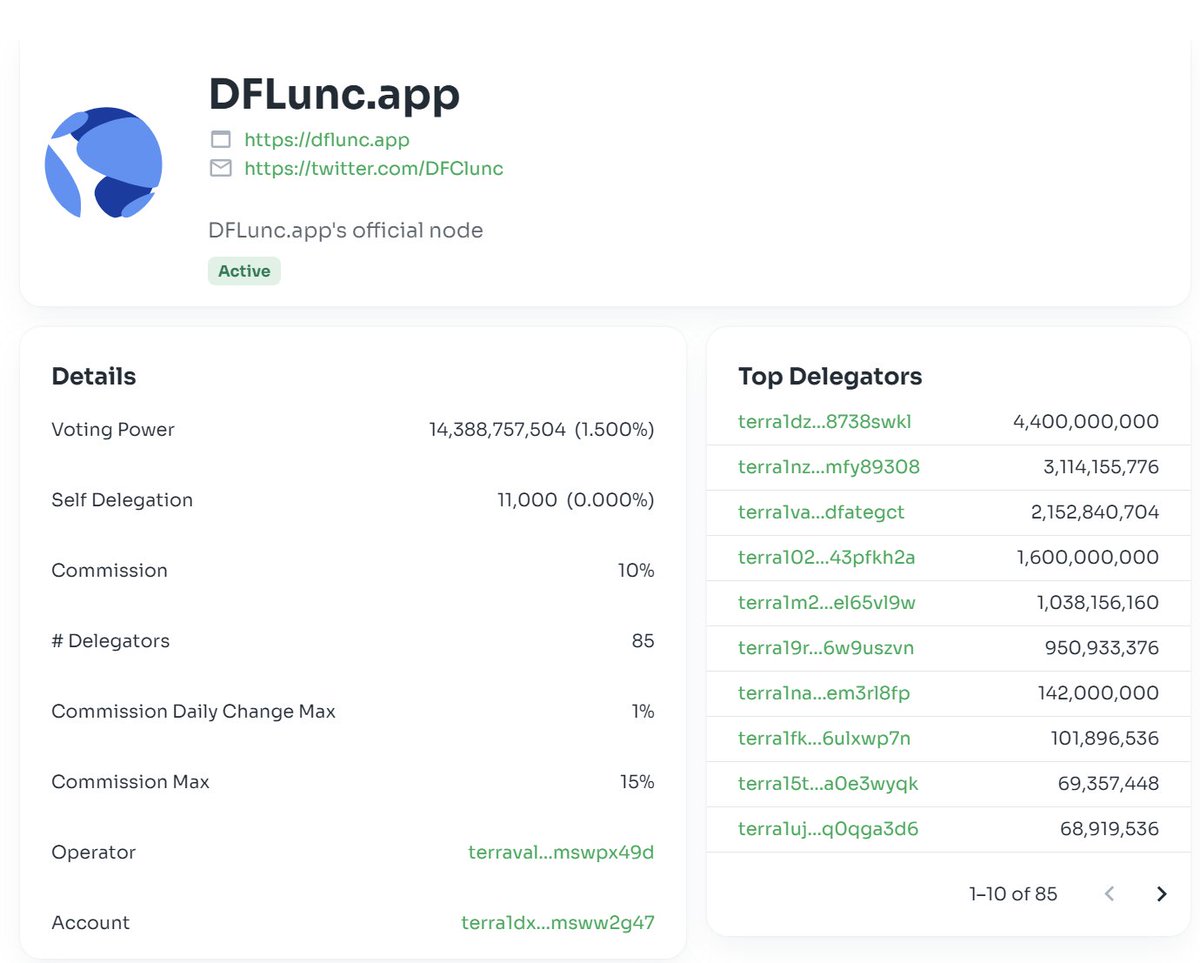This screenshot has width=1200, height=963.
Task: Click the Voting Power value 14,388,757,504
Action: pos(498,430)
